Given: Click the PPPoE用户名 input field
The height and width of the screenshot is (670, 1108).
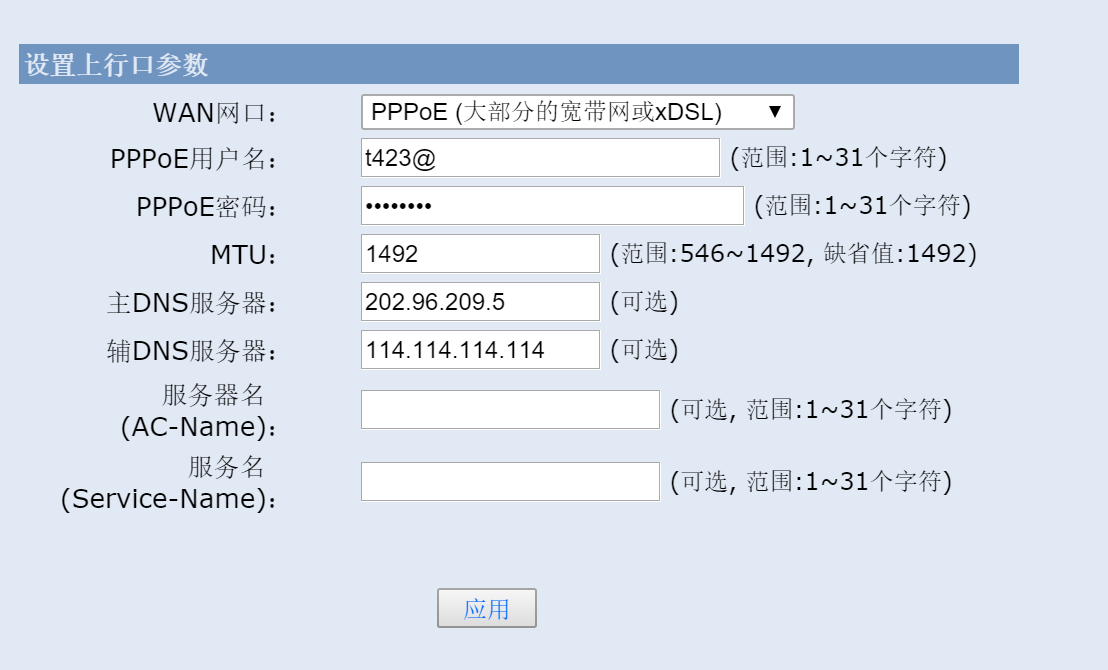Looking at the screenshot, I should pos(539,158).
